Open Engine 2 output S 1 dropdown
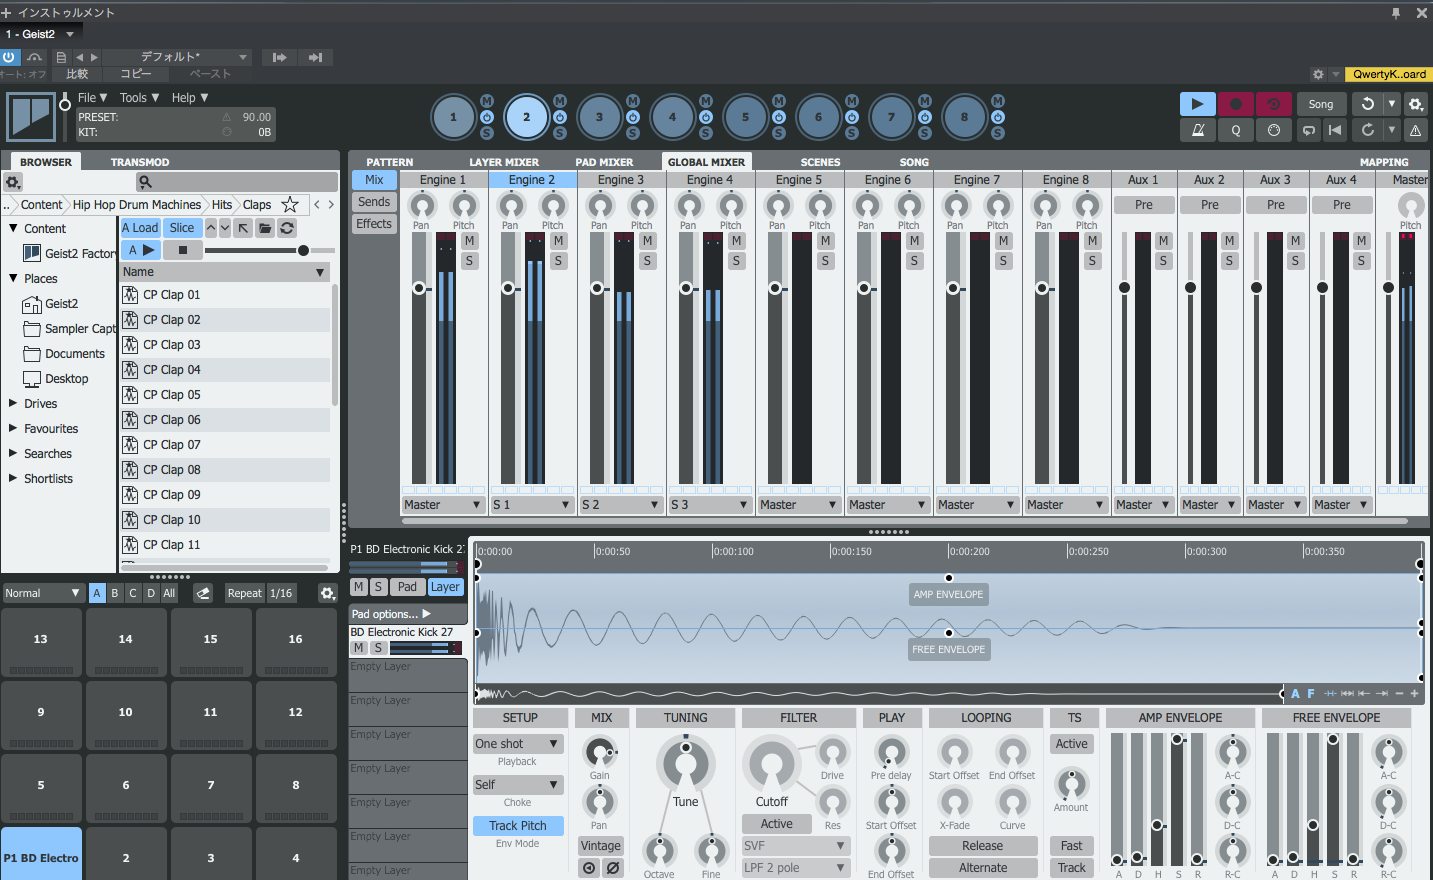The image size is (1433, 880). pos(531,505)
